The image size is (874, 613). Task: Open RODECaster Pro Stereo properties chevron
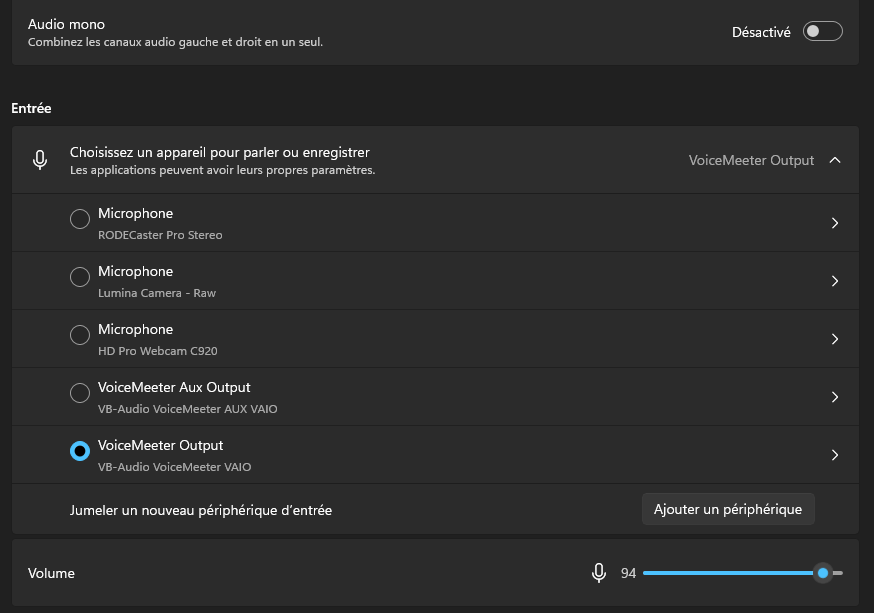(834, 223)
